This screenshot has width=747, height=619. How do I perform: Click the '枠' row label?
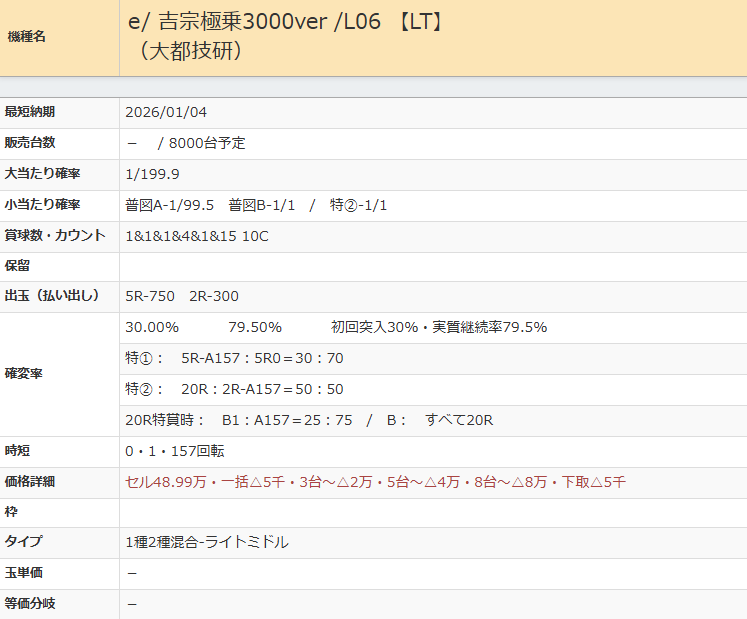pos(11,512)
